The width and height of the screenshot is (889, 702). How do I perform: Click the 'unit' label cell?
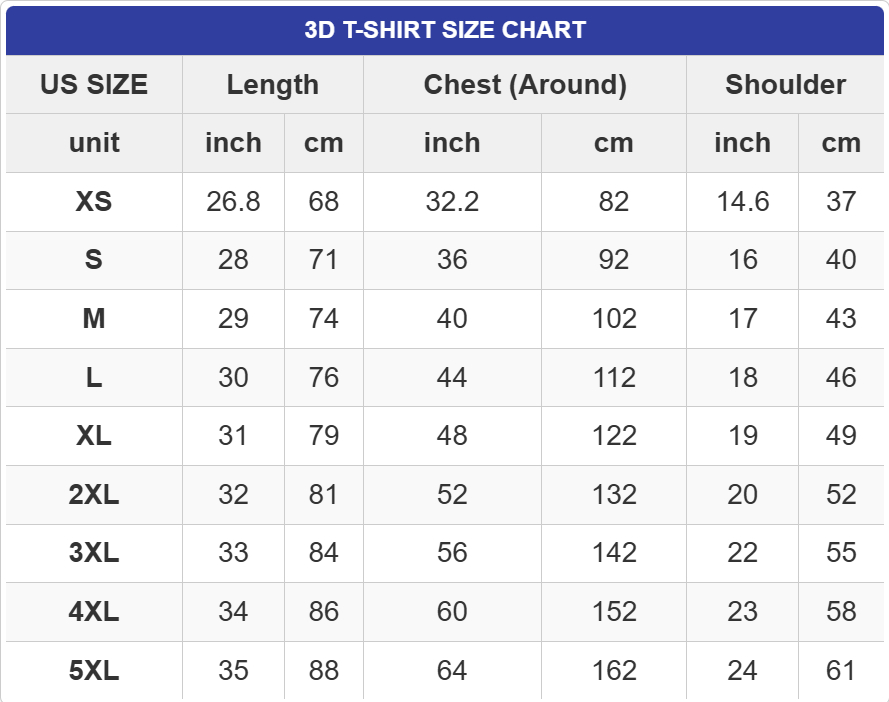[94, 143]
